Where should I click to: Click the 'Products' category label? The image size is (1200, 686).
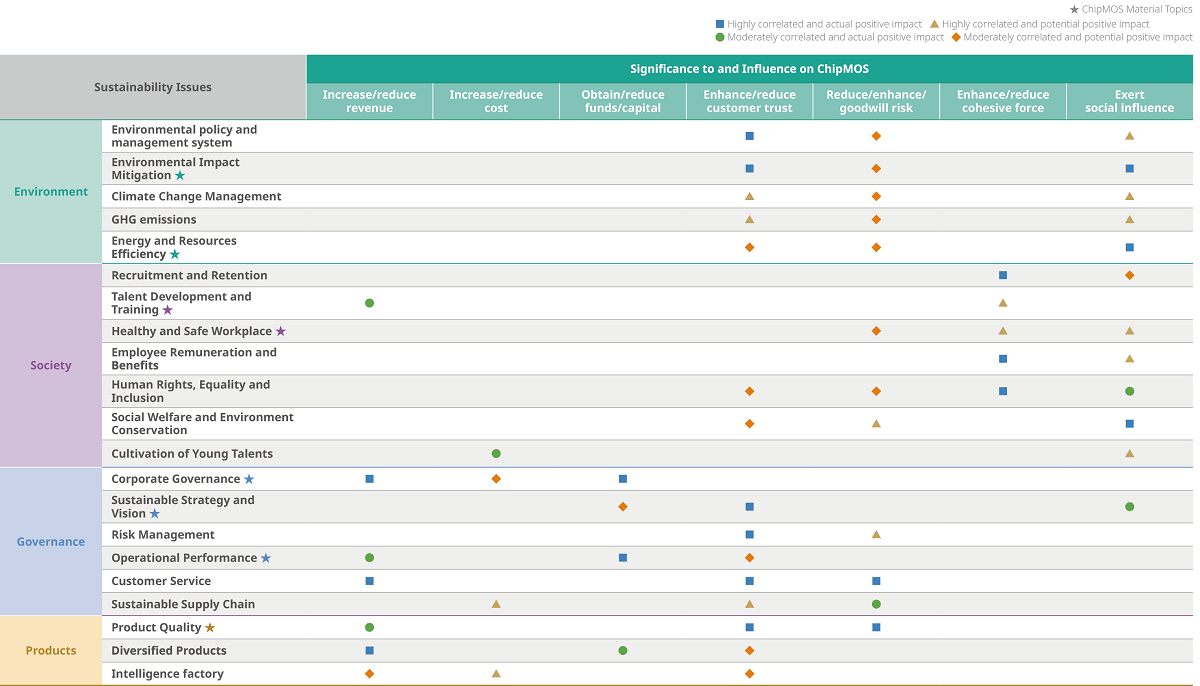[51, 651]
